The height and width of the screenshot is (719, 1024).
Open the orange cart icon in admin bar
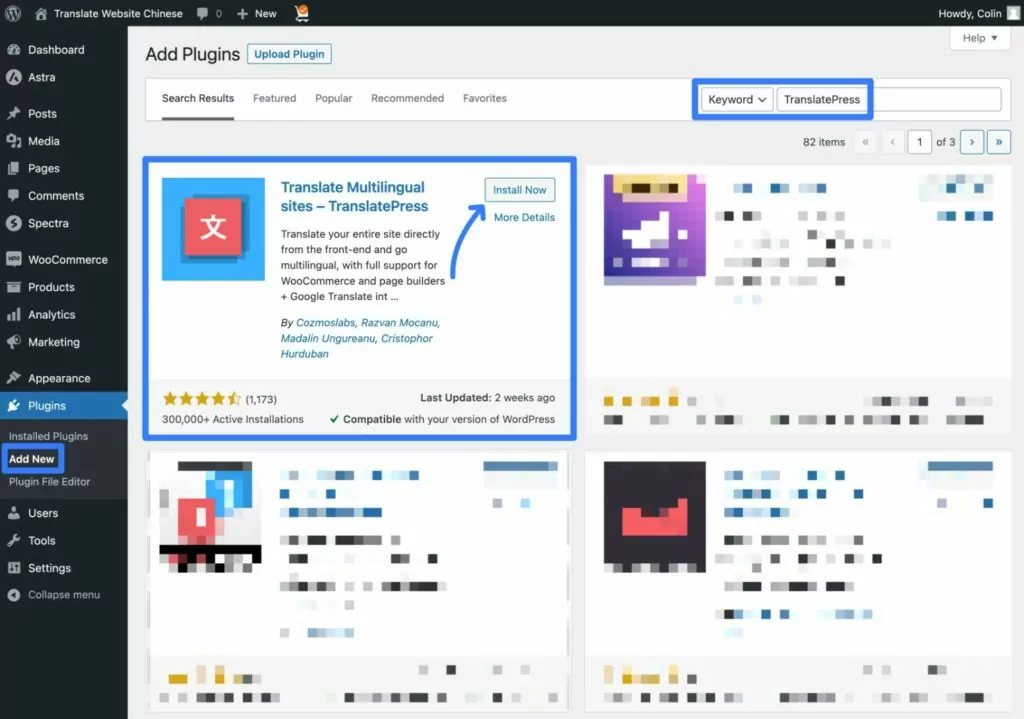tap(302, 13)
